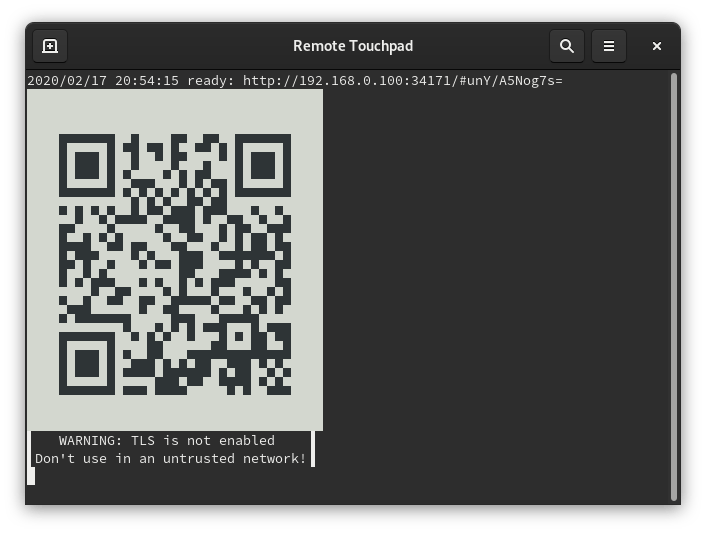706x533 pixels.
Task: Click the terminal vertical scrollbar
Action: [x=674, y=287]
